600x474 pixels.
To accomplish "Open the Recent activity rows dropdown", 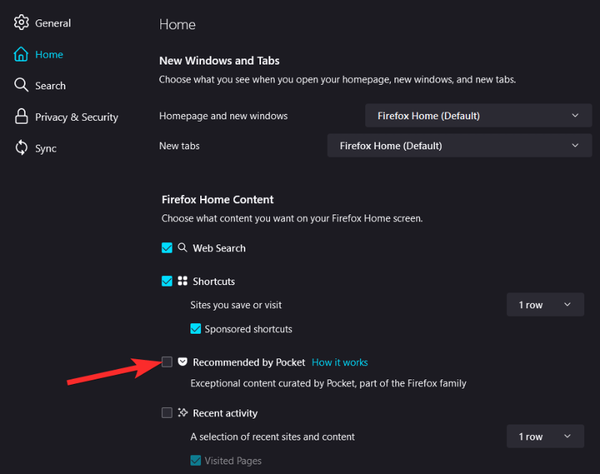I will (545, 437).
